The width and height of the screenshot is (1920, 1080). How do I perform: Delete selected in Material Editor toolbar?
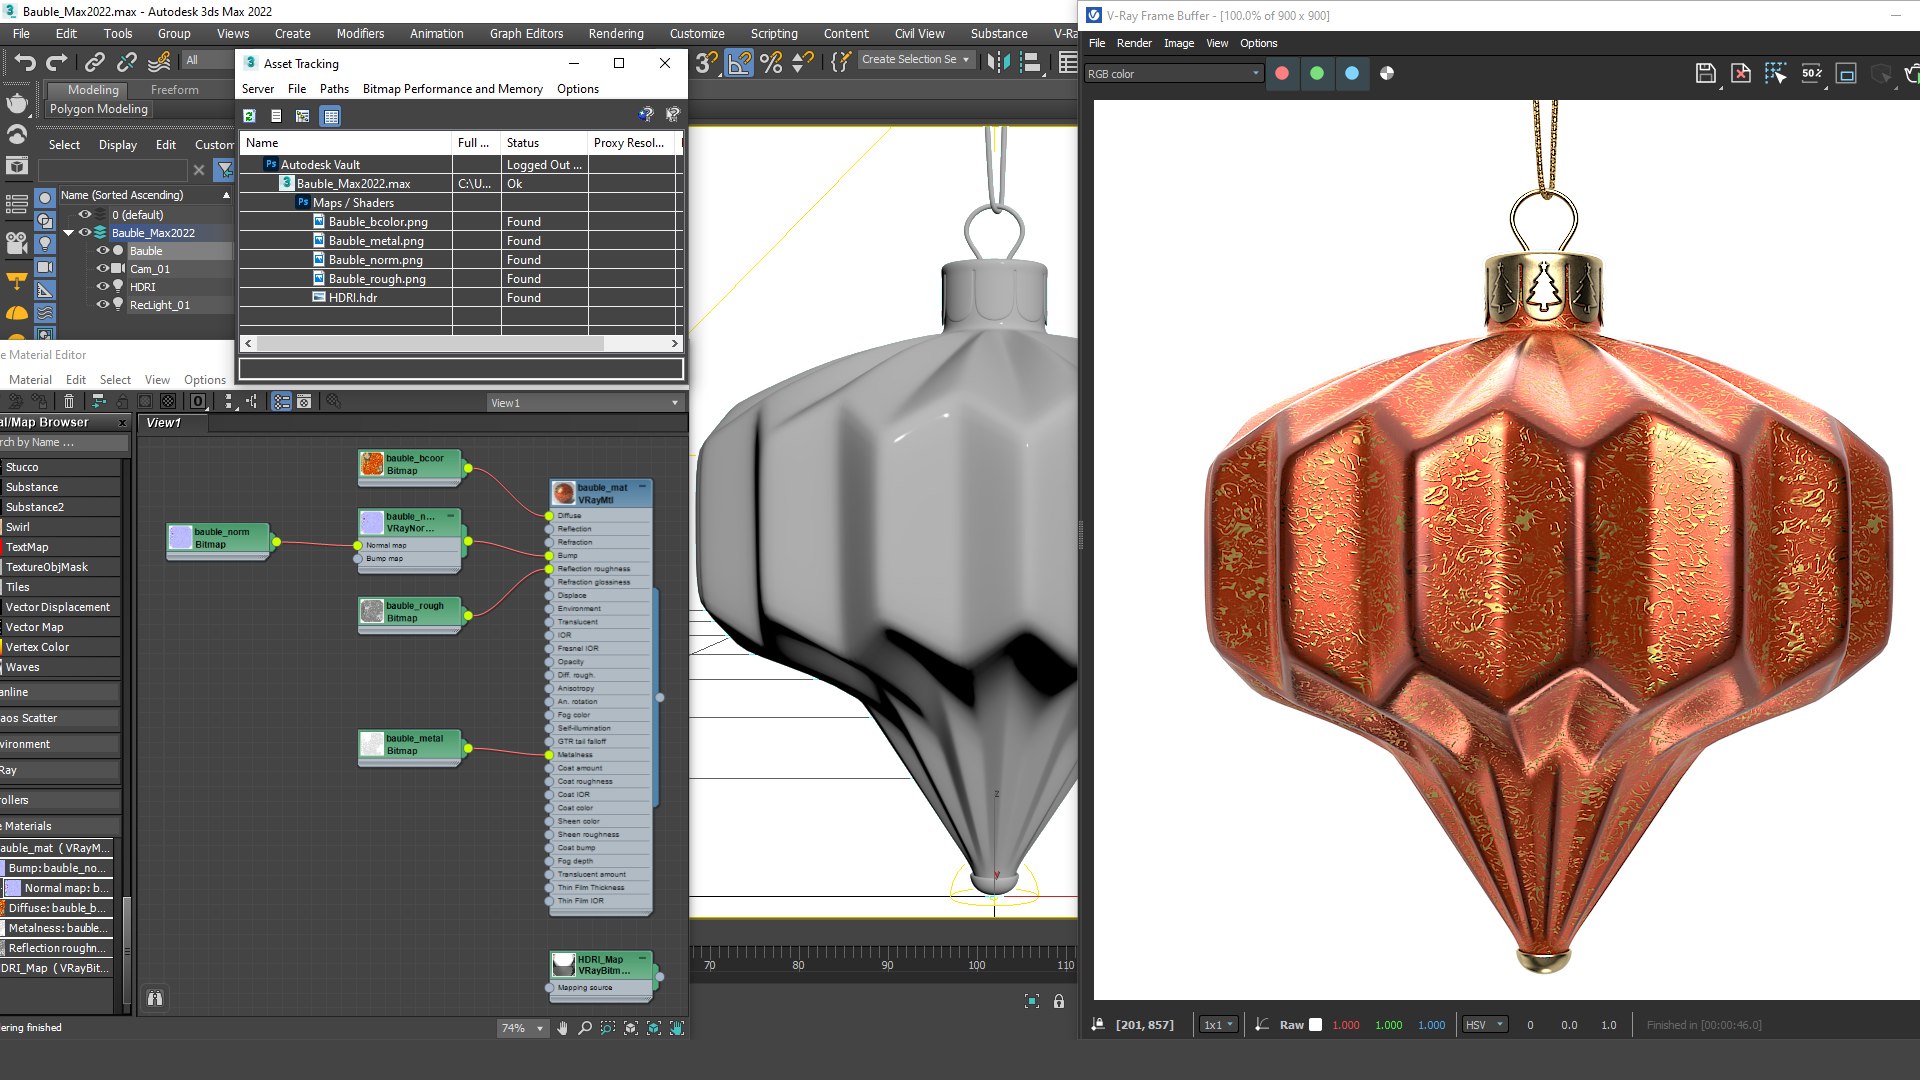69,401
